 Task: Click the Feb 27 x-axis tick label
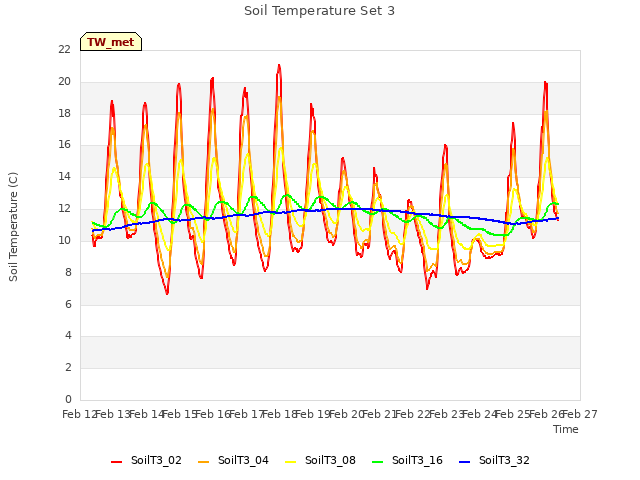click(x=580, y=414)
